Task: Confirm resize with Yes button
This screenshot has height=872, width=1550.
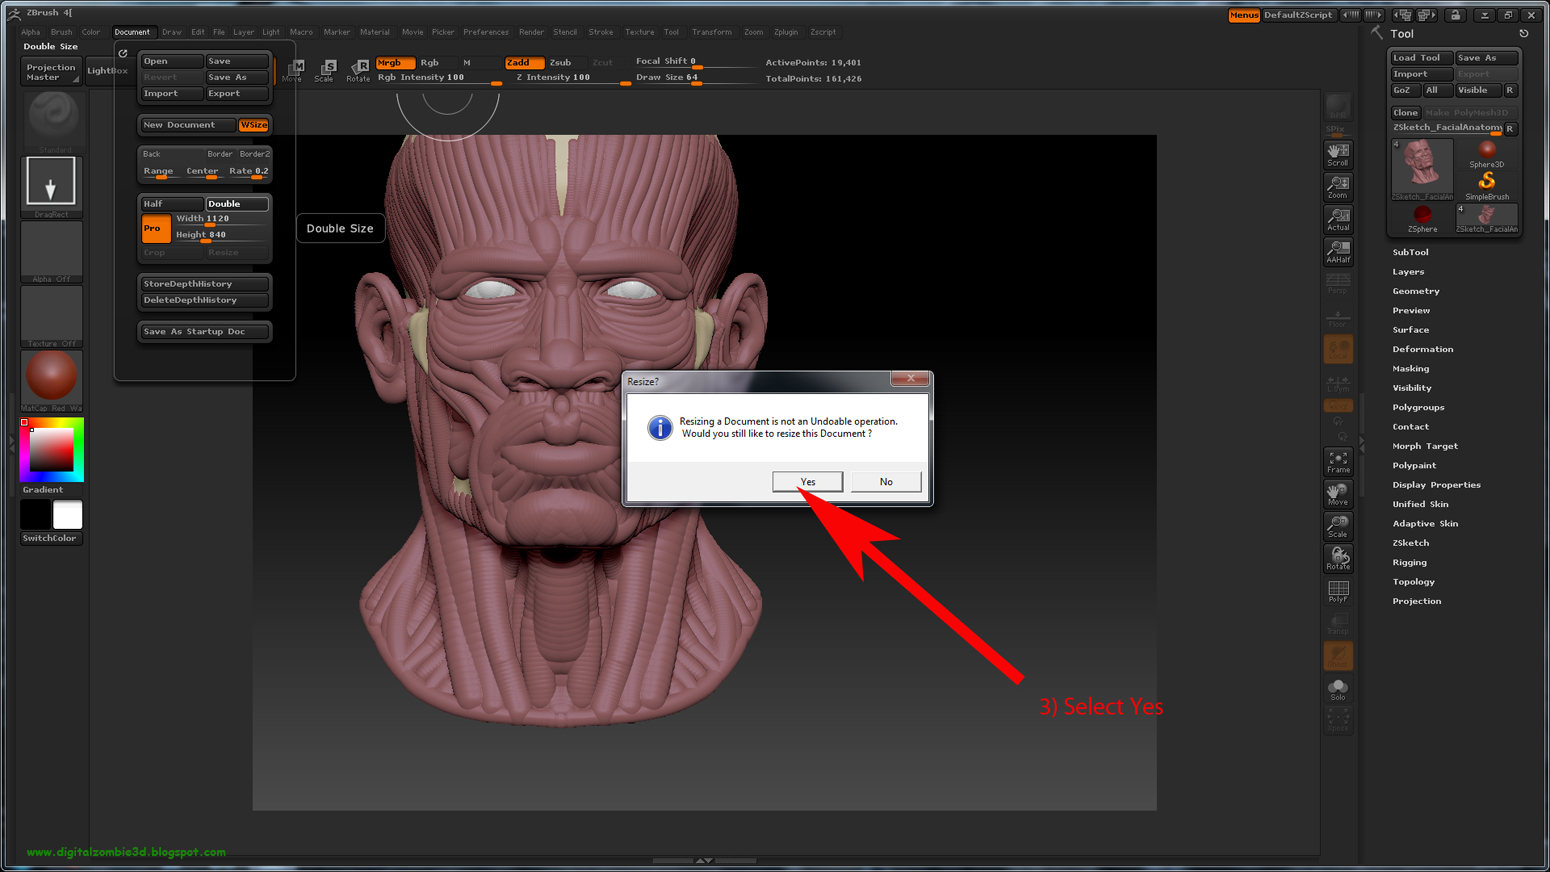Action: tap(808, 482)
